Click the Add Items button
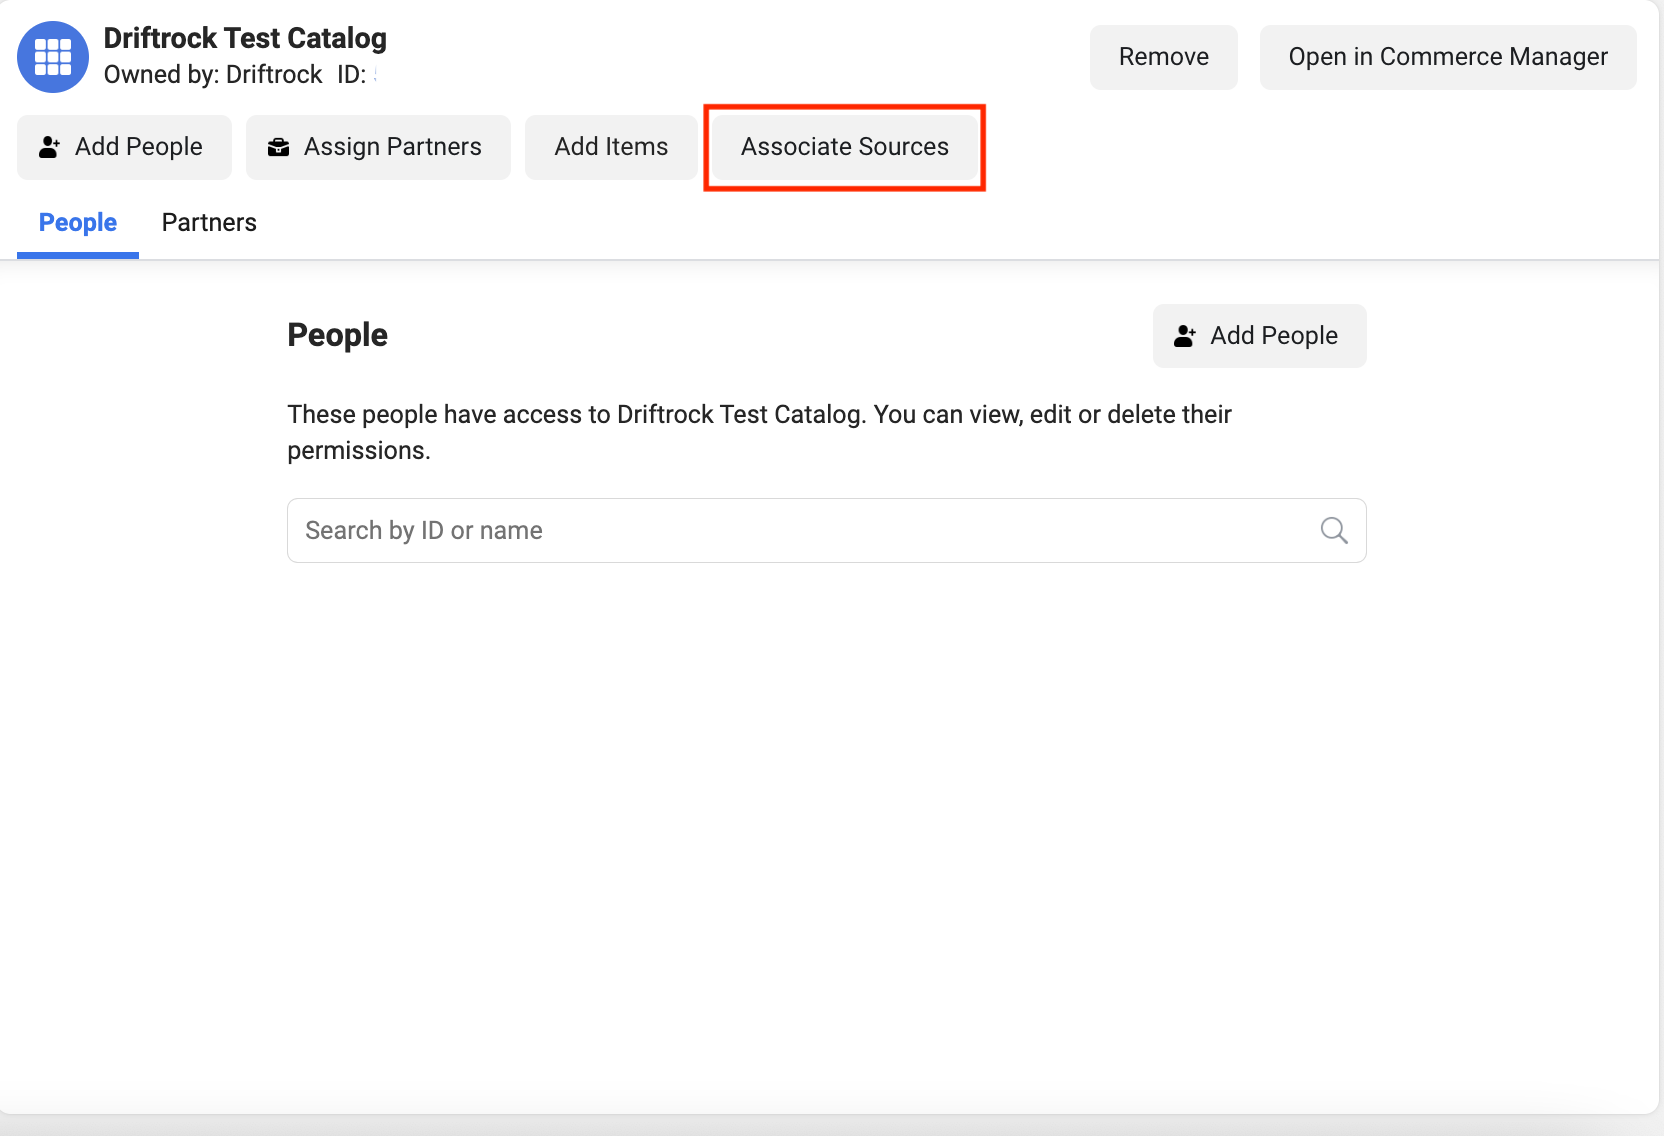Viewport: 1664px width, 1136px height. point(611,147)
